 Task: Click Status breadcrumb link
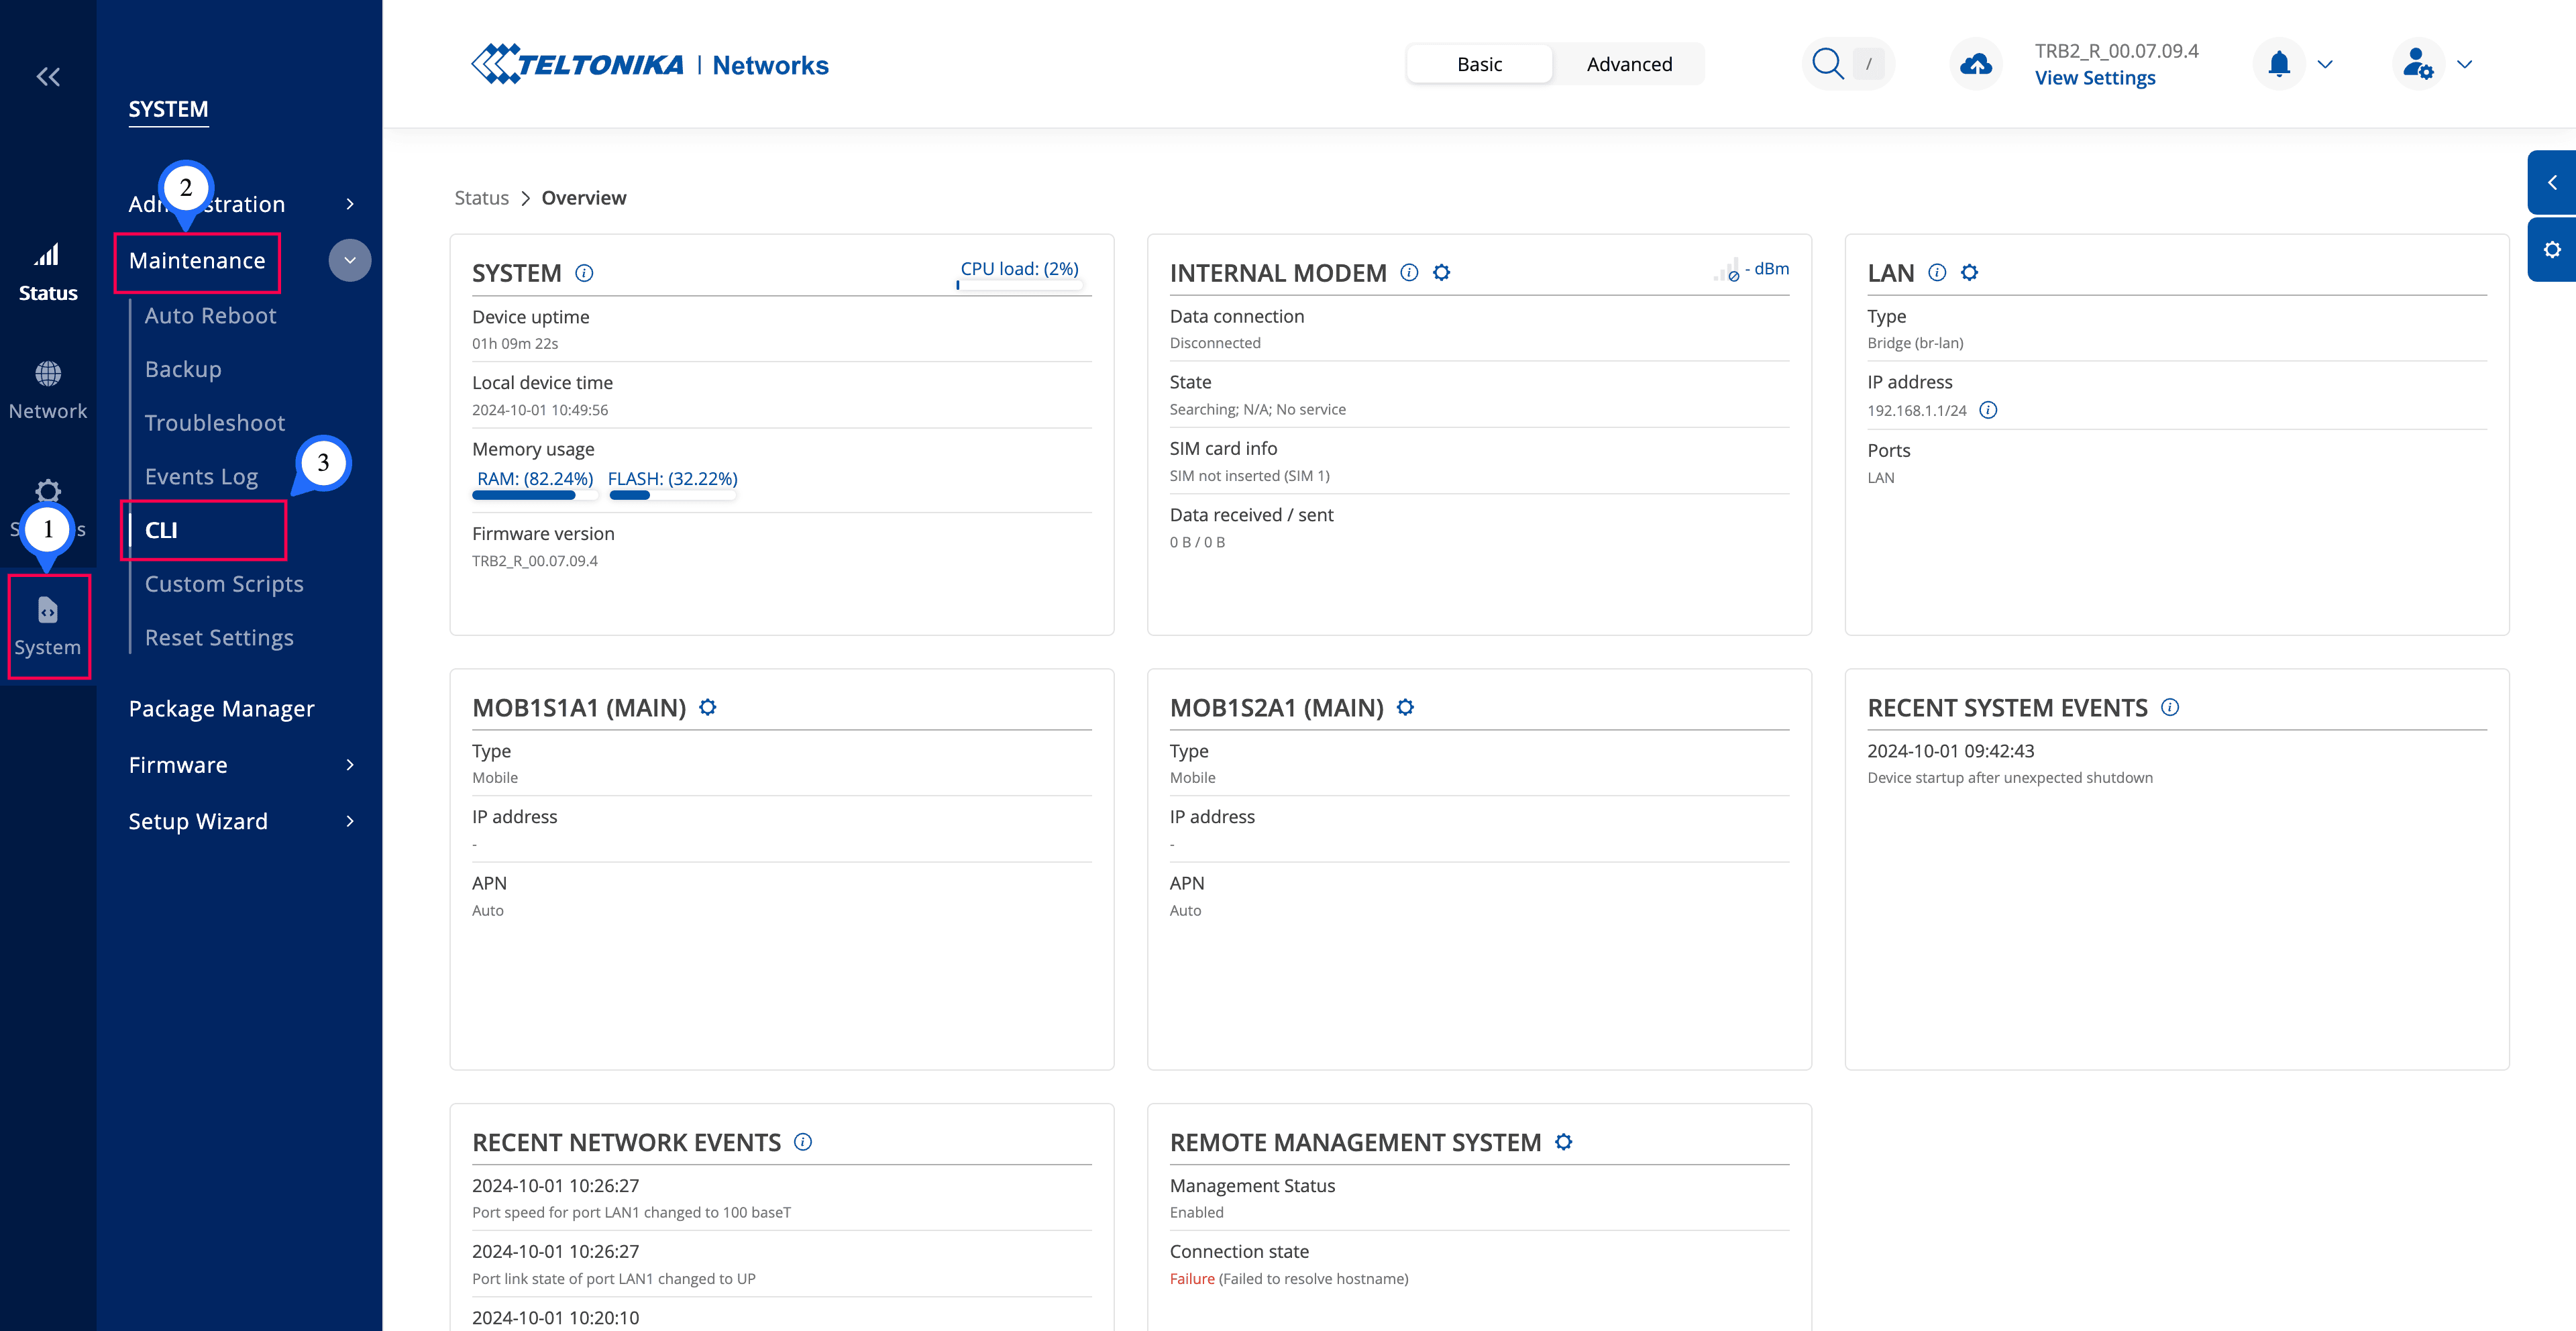pyautogui.click(x=482, y=198)
